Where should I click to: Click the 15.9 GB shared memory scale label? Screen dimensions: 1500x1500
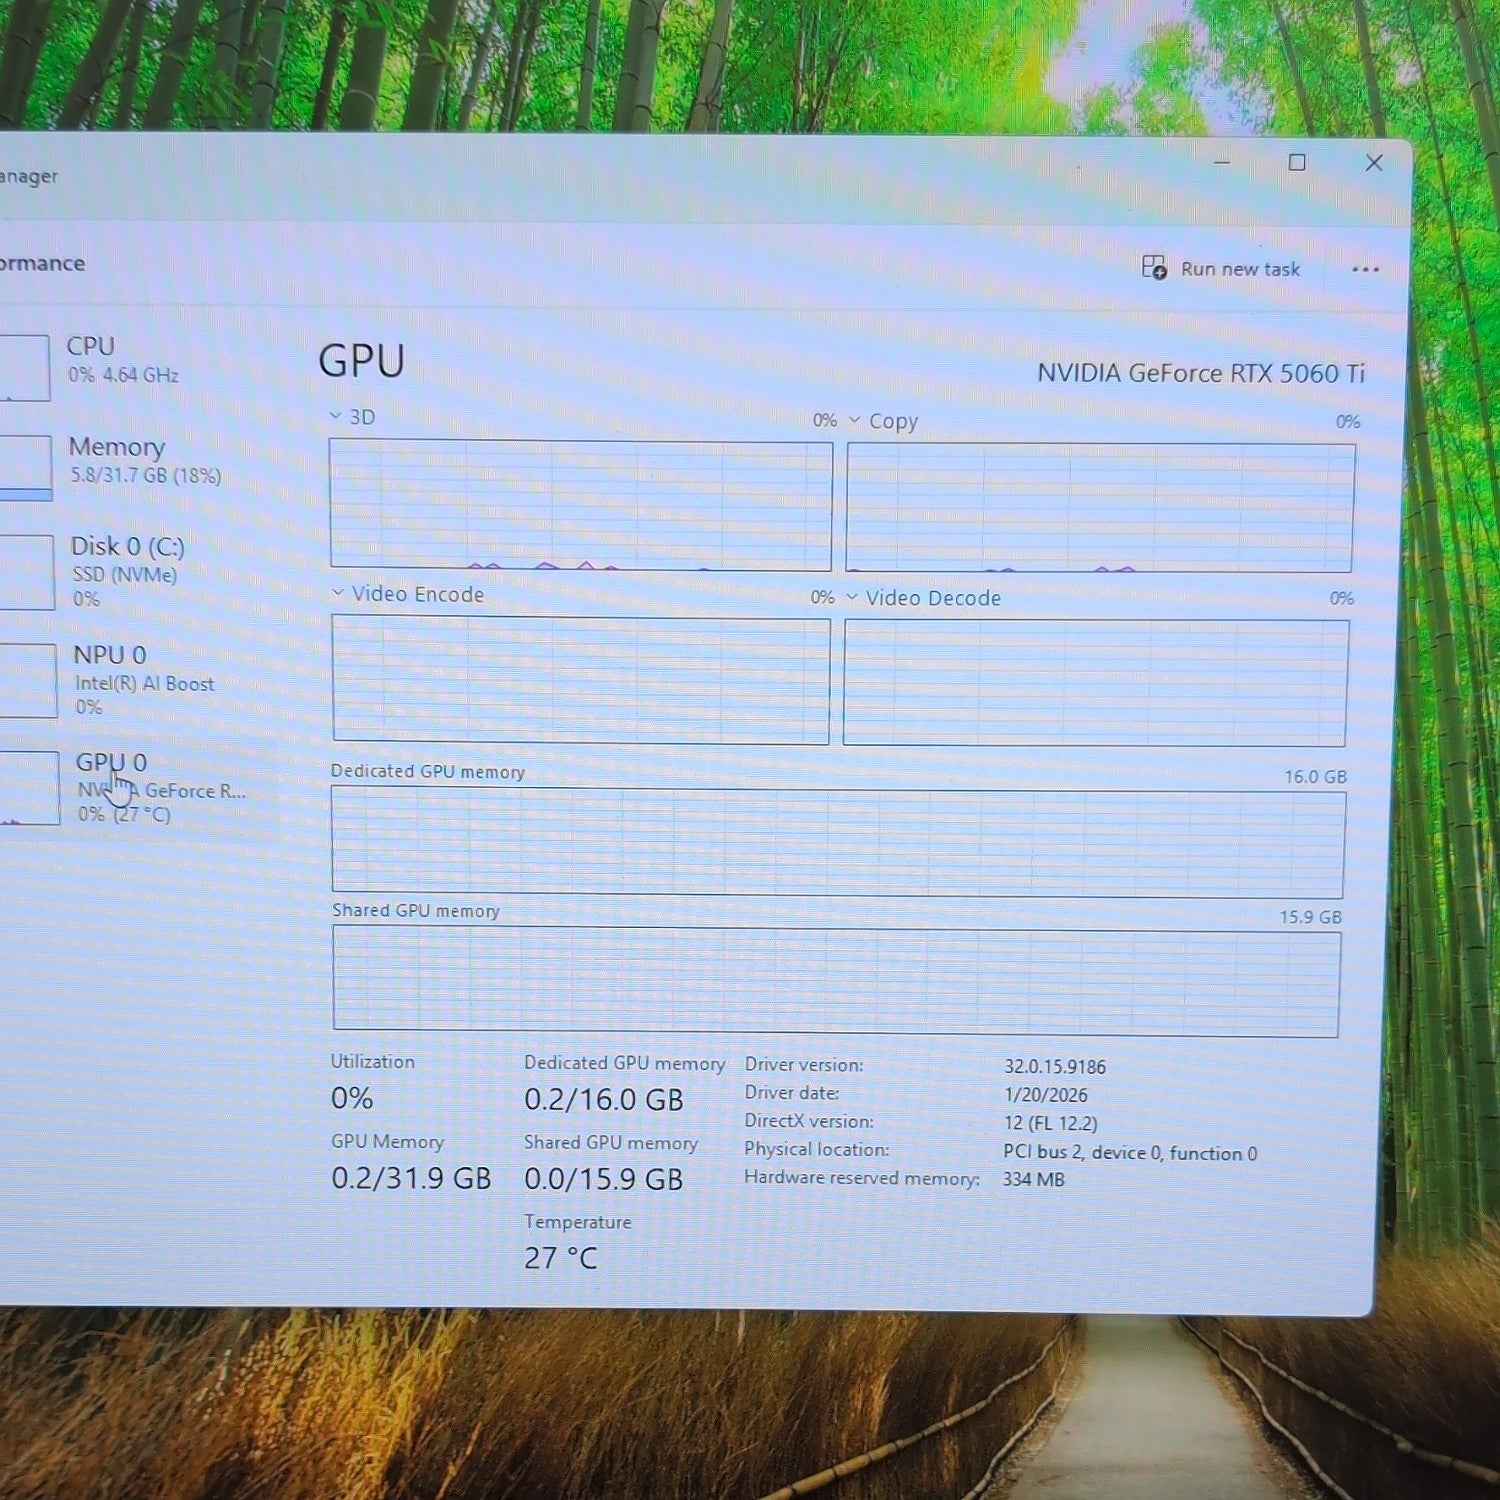pos(1311,917)
